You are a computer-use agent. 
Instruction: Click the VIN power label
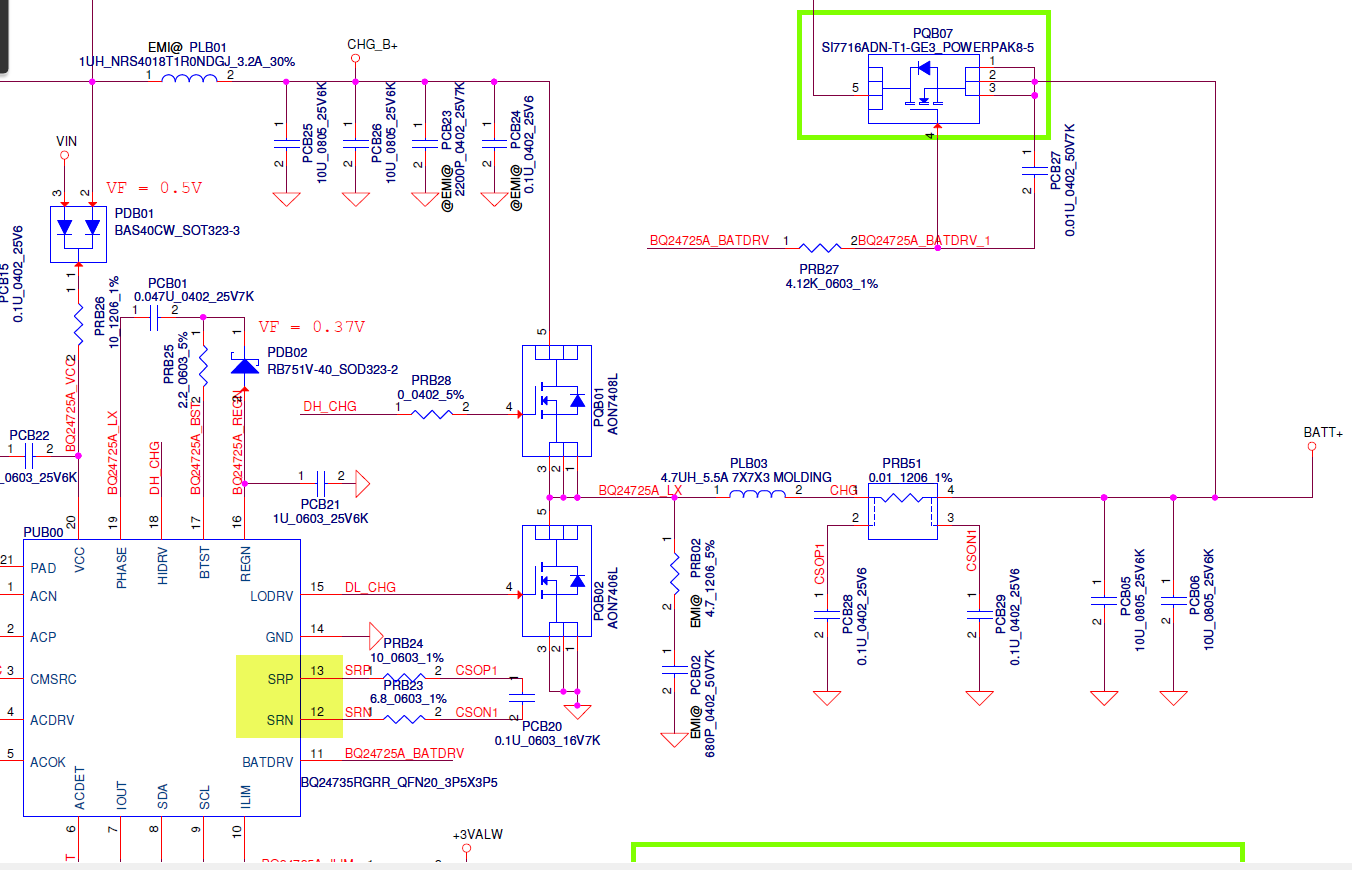pyautogui.click(x=66, y=141)
